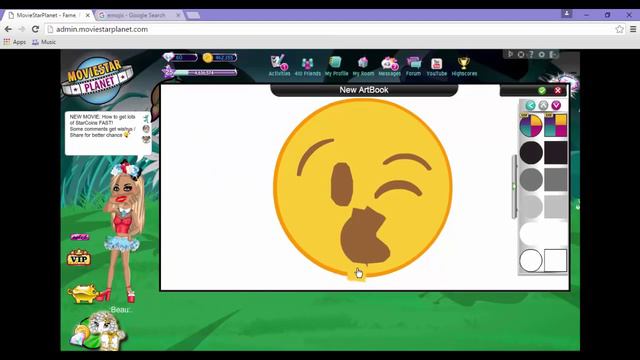Open the Activities menu icon
The height and width of the screenshot is (360, 640).
pos(279,65)
